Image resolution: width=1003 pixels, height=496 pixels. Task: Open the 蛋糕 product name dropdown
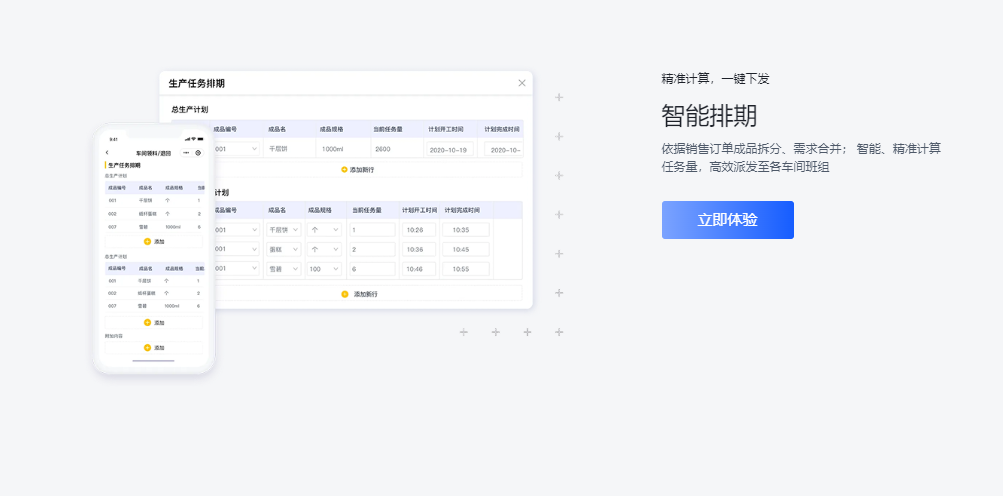click(283, 249)
